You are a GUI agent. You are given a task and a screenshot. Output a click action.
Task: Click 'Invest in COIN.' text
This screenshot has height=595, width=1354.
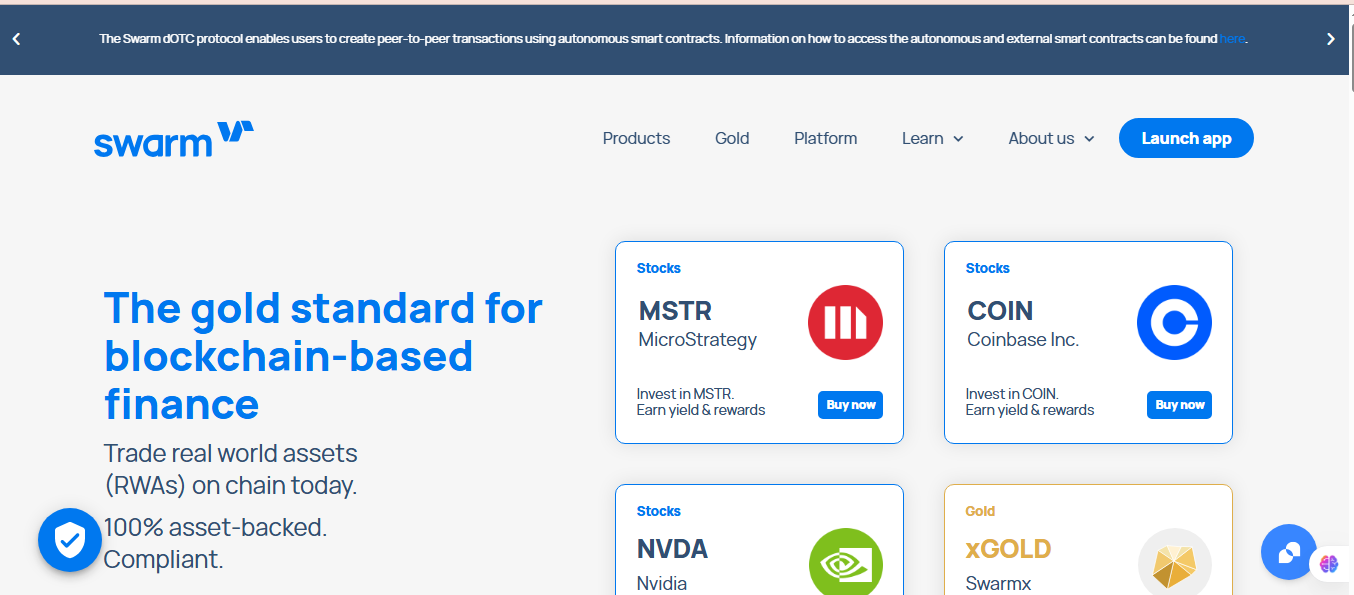click(x=1012, y=394)
